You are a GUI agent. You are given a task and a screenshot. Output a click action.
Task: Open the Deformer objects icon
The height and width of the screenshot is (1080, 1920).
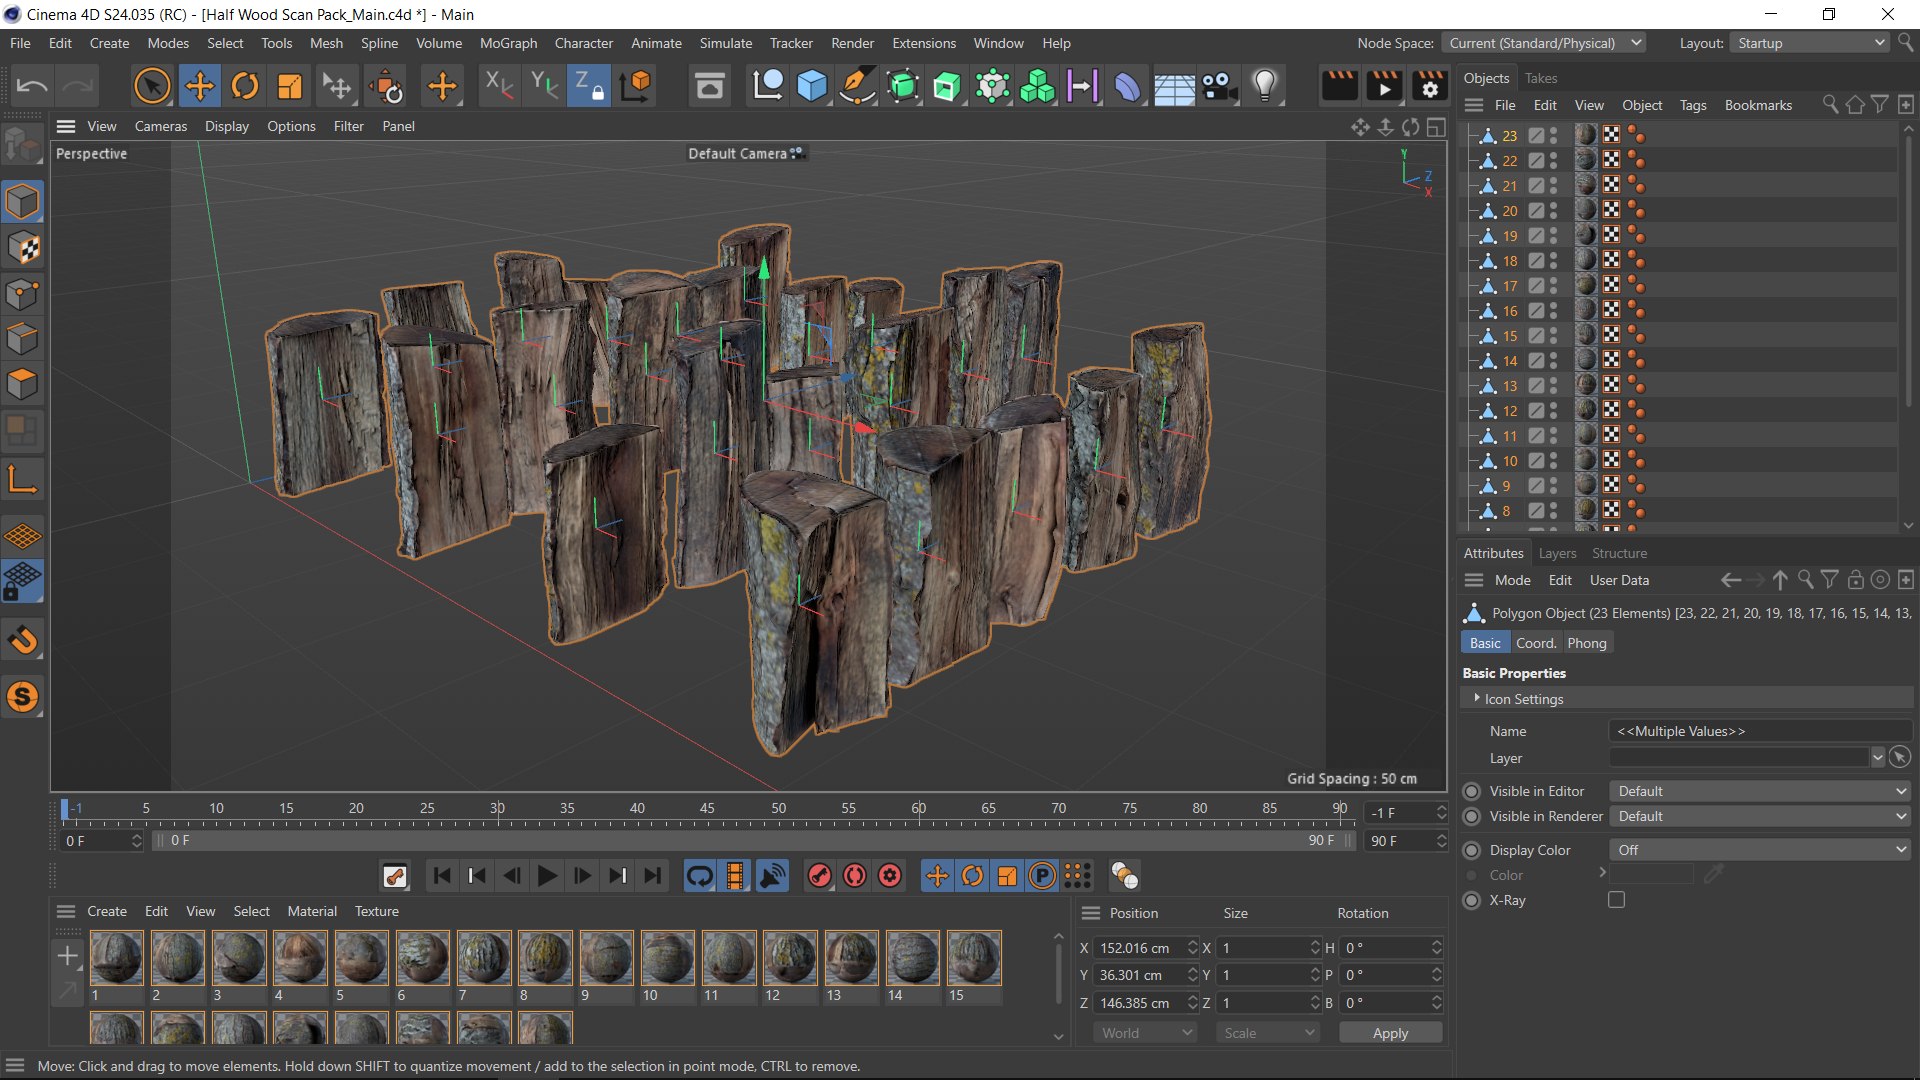pyautogui.click(x=1128, y=86)
